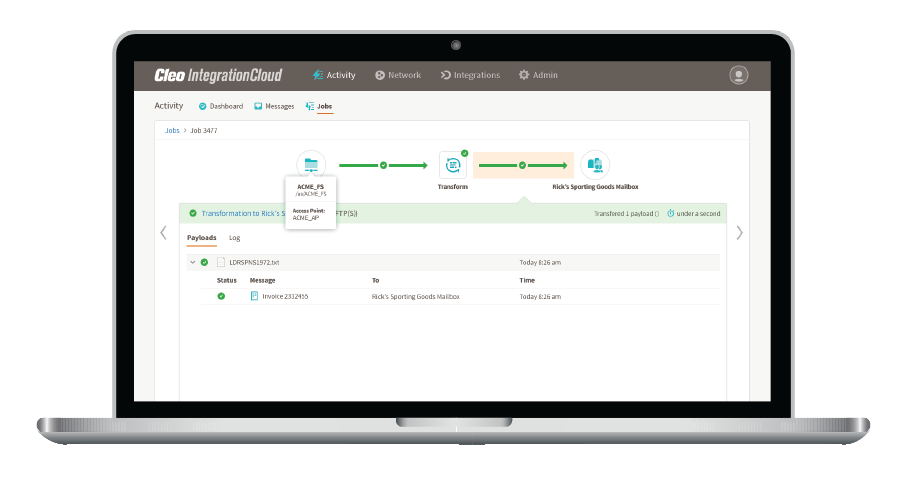Switch to the Log tab
The width and height of the screenshot is (918, 481).
[x=234, y=238]
